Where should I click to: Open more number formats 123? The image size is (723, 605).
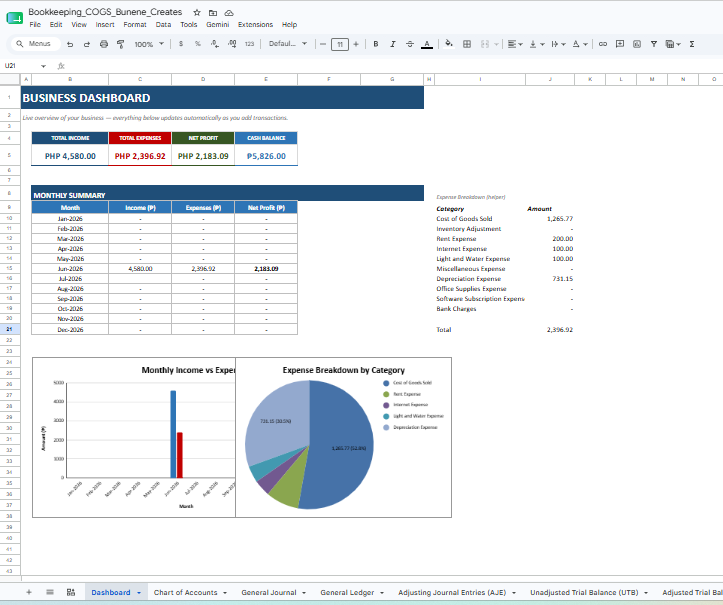(249, 44)
